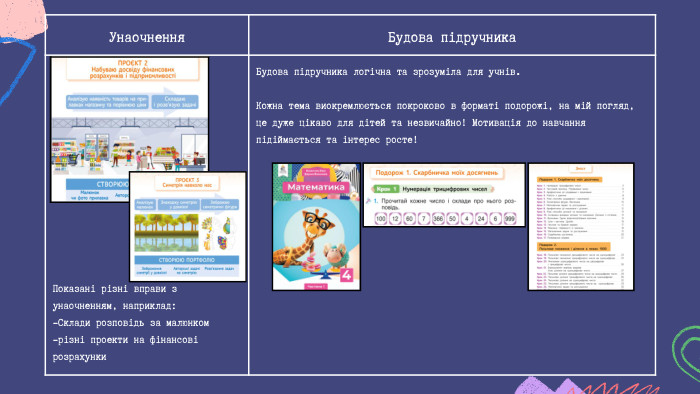Viewport: 700px width, 394px height.
Task: Click the bullet '-різні проекти на фінансові'
Action: coord(125,340)
